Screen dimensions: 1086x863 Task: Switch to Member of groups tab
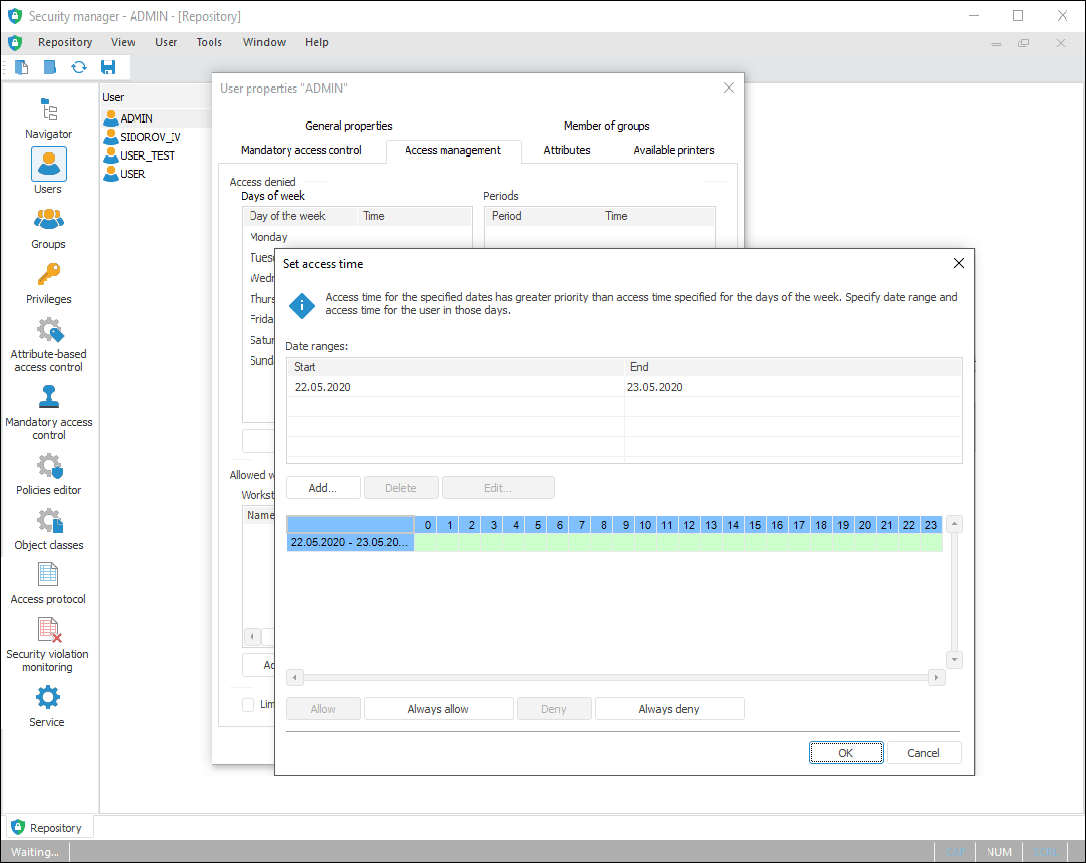(x=607, y=126)
